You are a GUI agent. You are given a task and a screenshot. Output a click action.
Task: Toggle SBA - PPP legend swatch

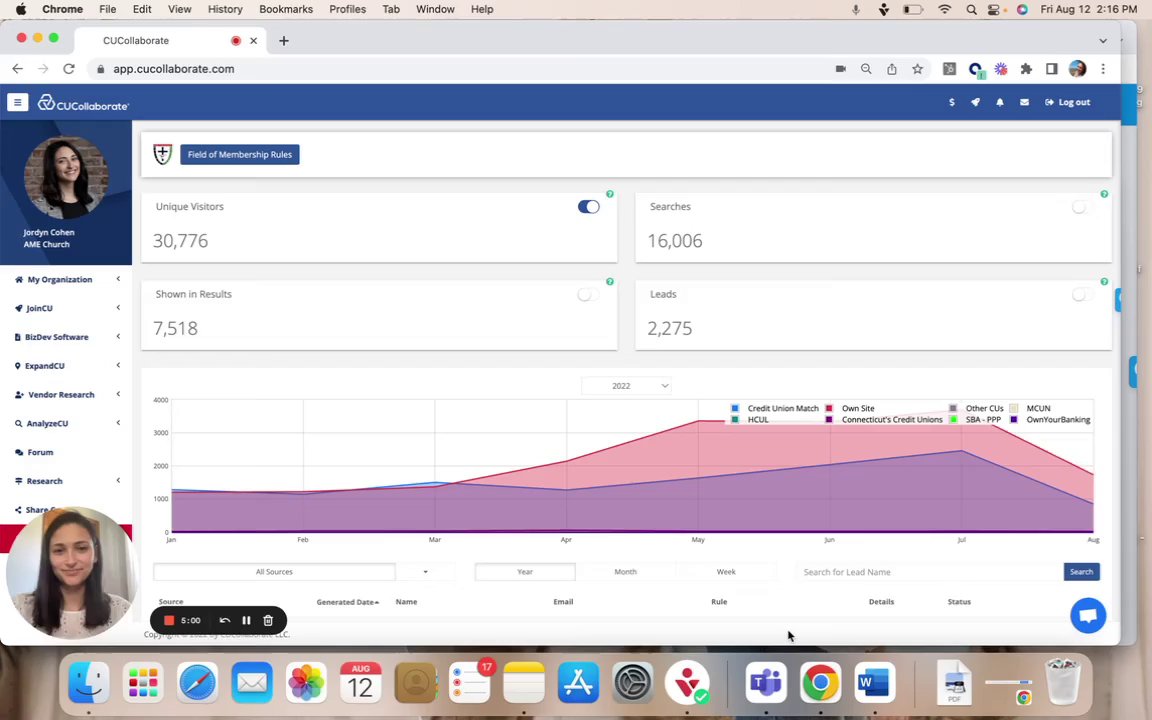pos(953,420)
